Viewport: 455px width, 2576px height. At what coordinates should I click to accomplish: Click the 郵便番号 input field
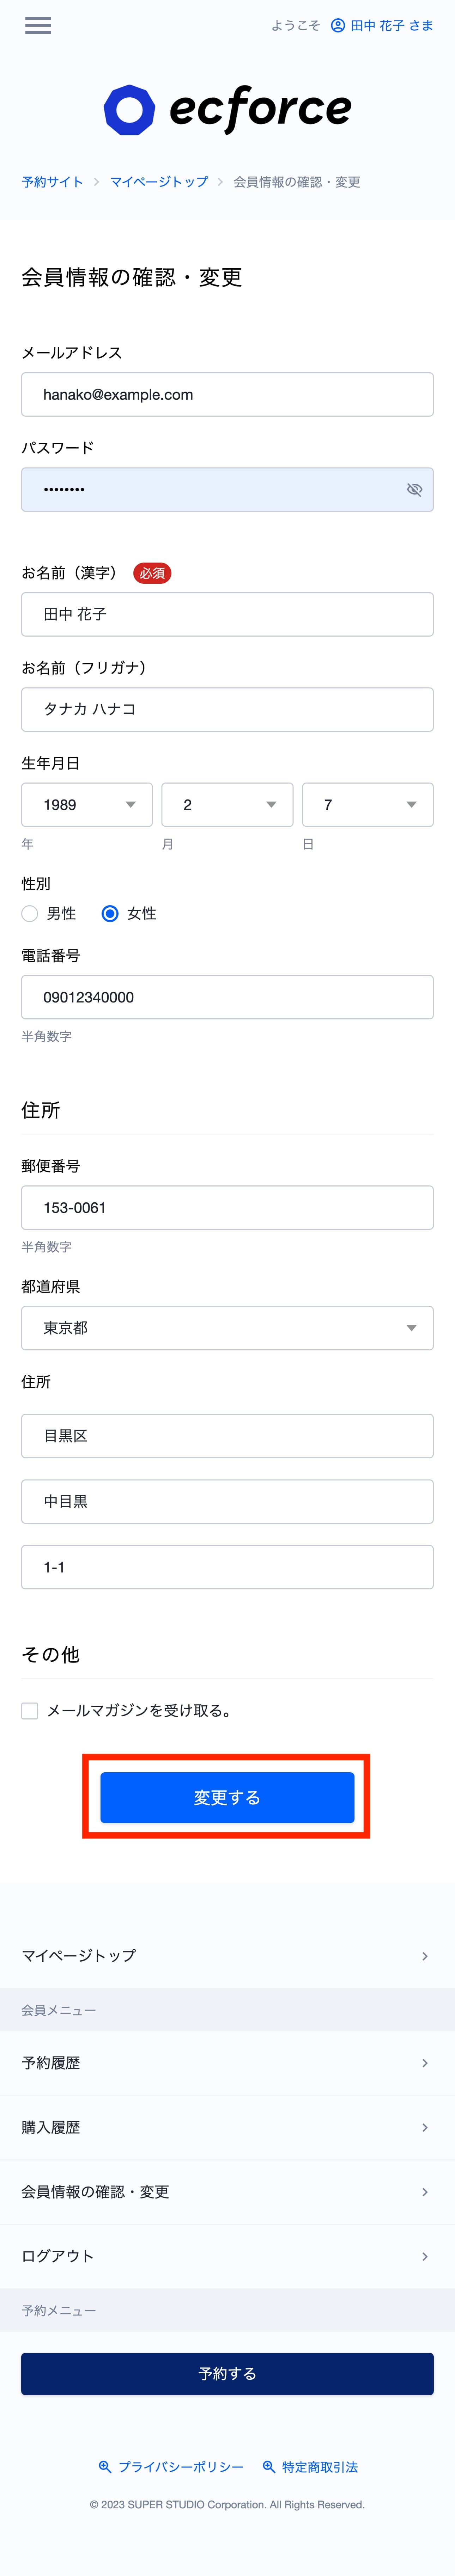coord(227,1208)
